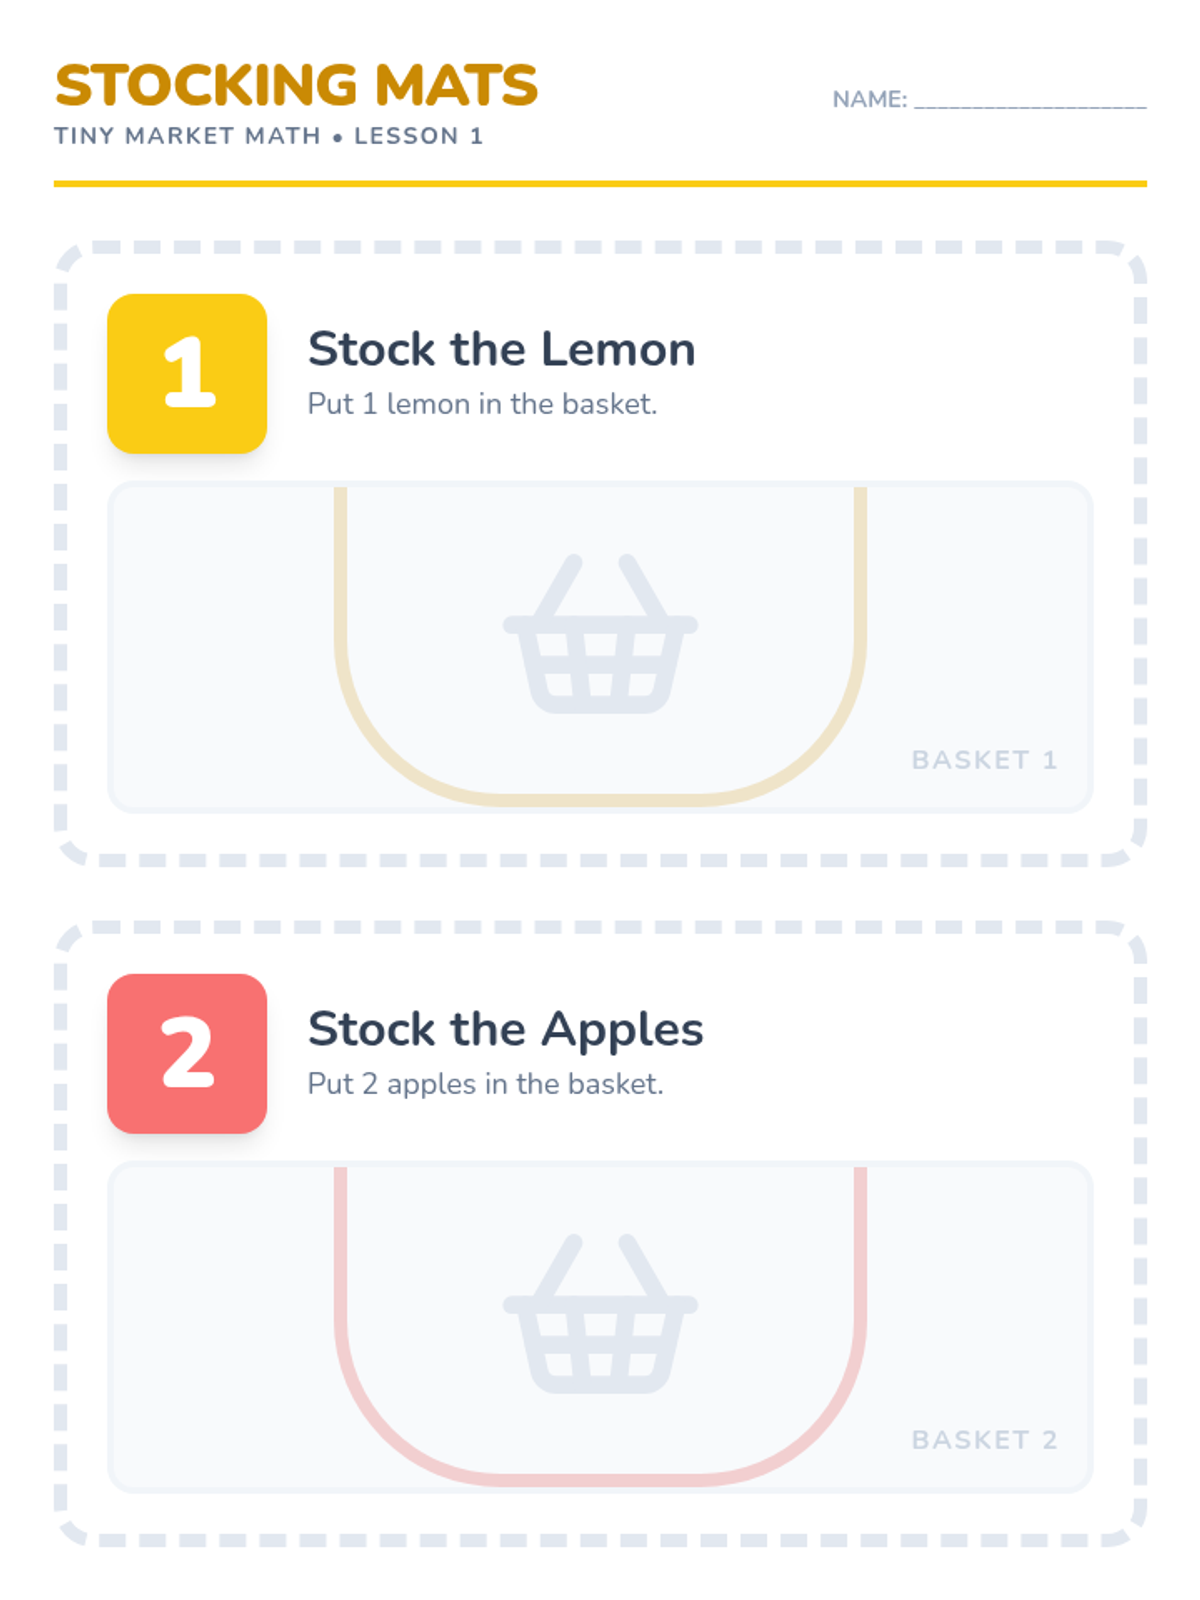Image resolution: width=1200 pixels, height=1600 pixels.
Task: Click the STOCKING MATS title
Action: click(x=296, y=85)
